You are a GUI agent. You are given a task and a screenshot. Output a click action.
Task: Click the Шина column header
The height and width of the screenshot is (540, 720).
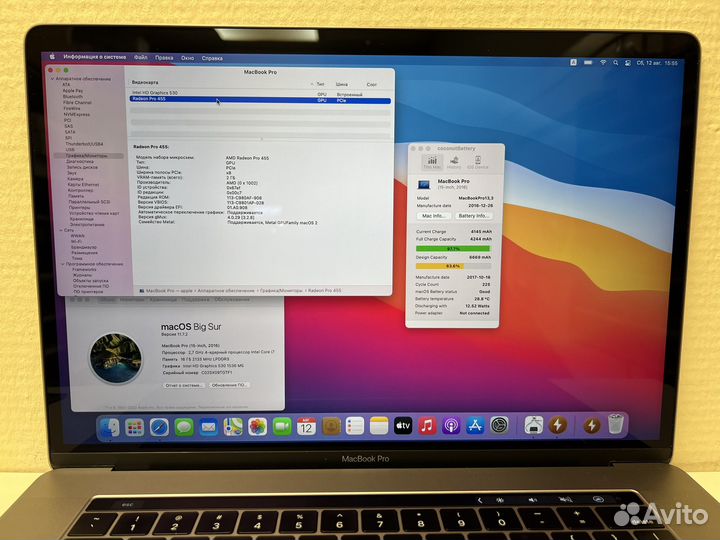tap(342, 84)
